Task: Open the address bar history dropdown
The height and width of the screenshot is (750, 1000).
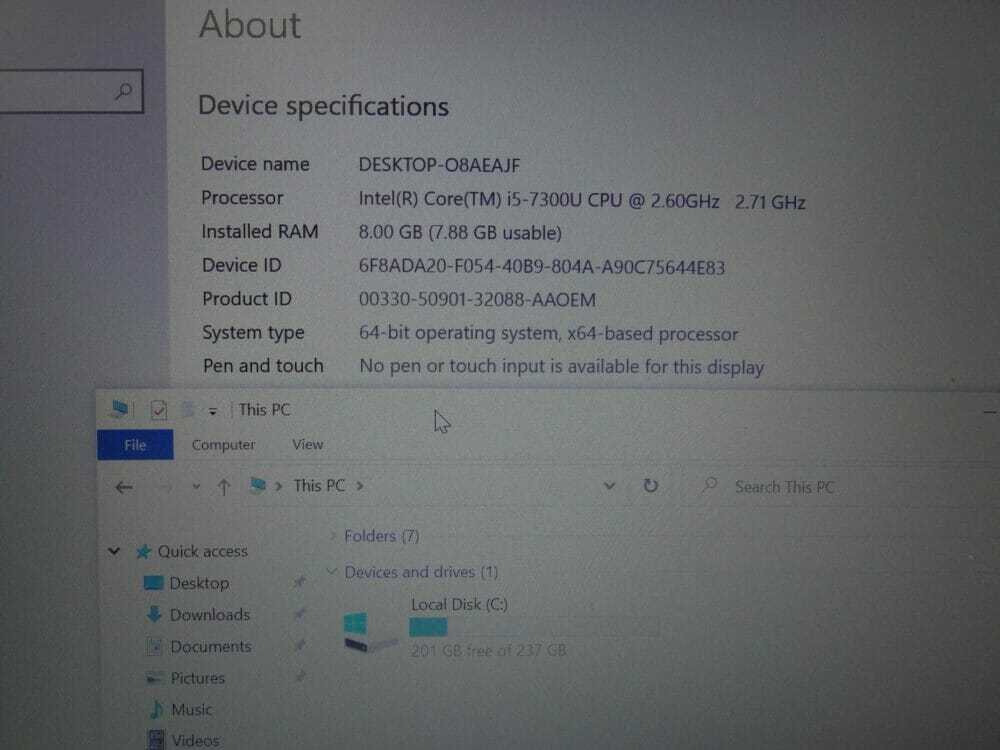Action: (609, 486)
